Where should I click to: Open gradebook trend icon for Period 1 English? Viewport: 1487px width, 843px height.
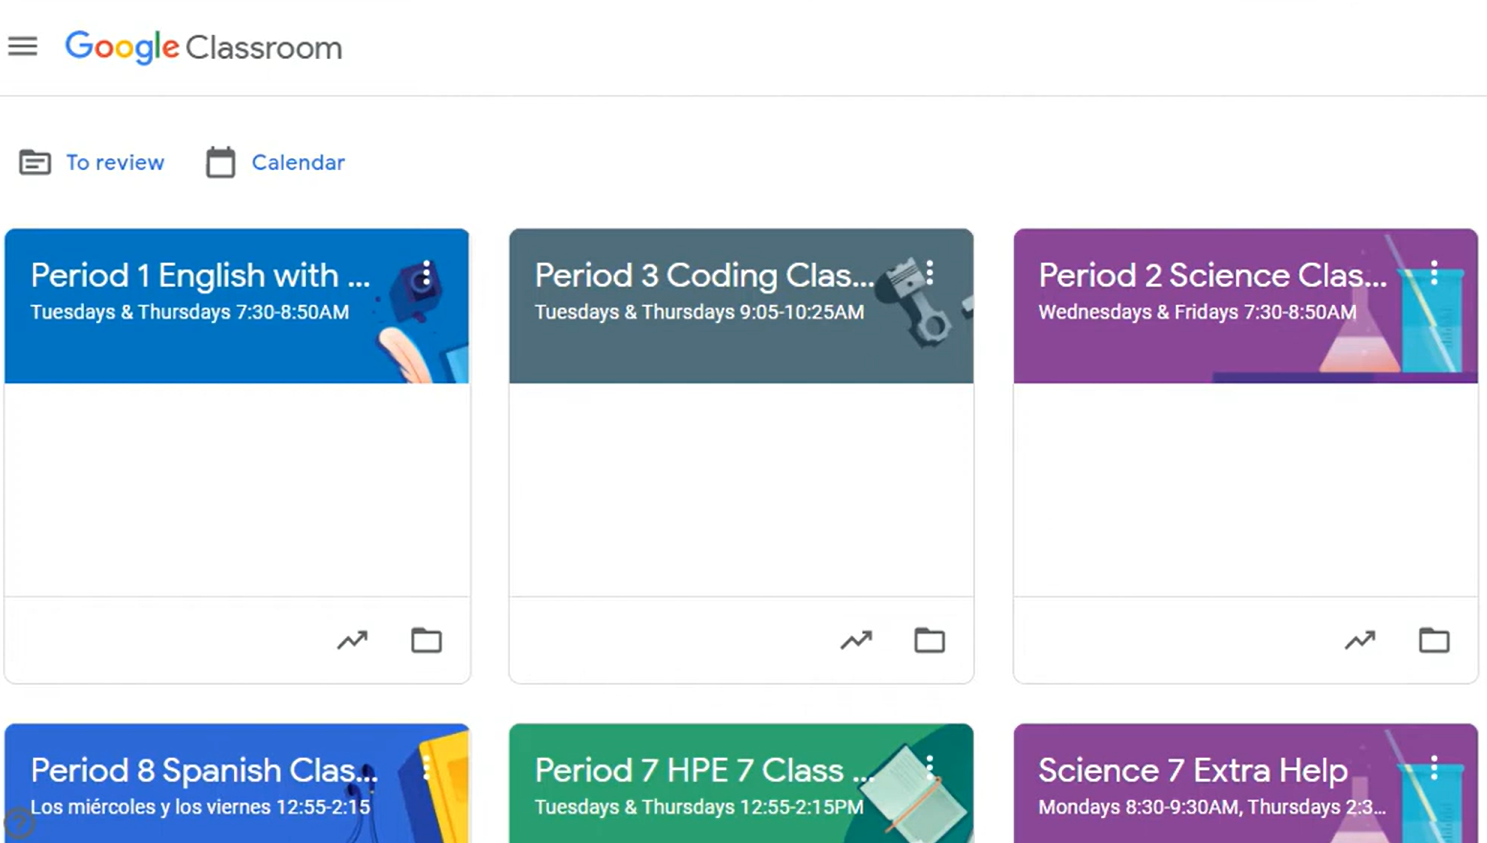click(x=352, y=640)
